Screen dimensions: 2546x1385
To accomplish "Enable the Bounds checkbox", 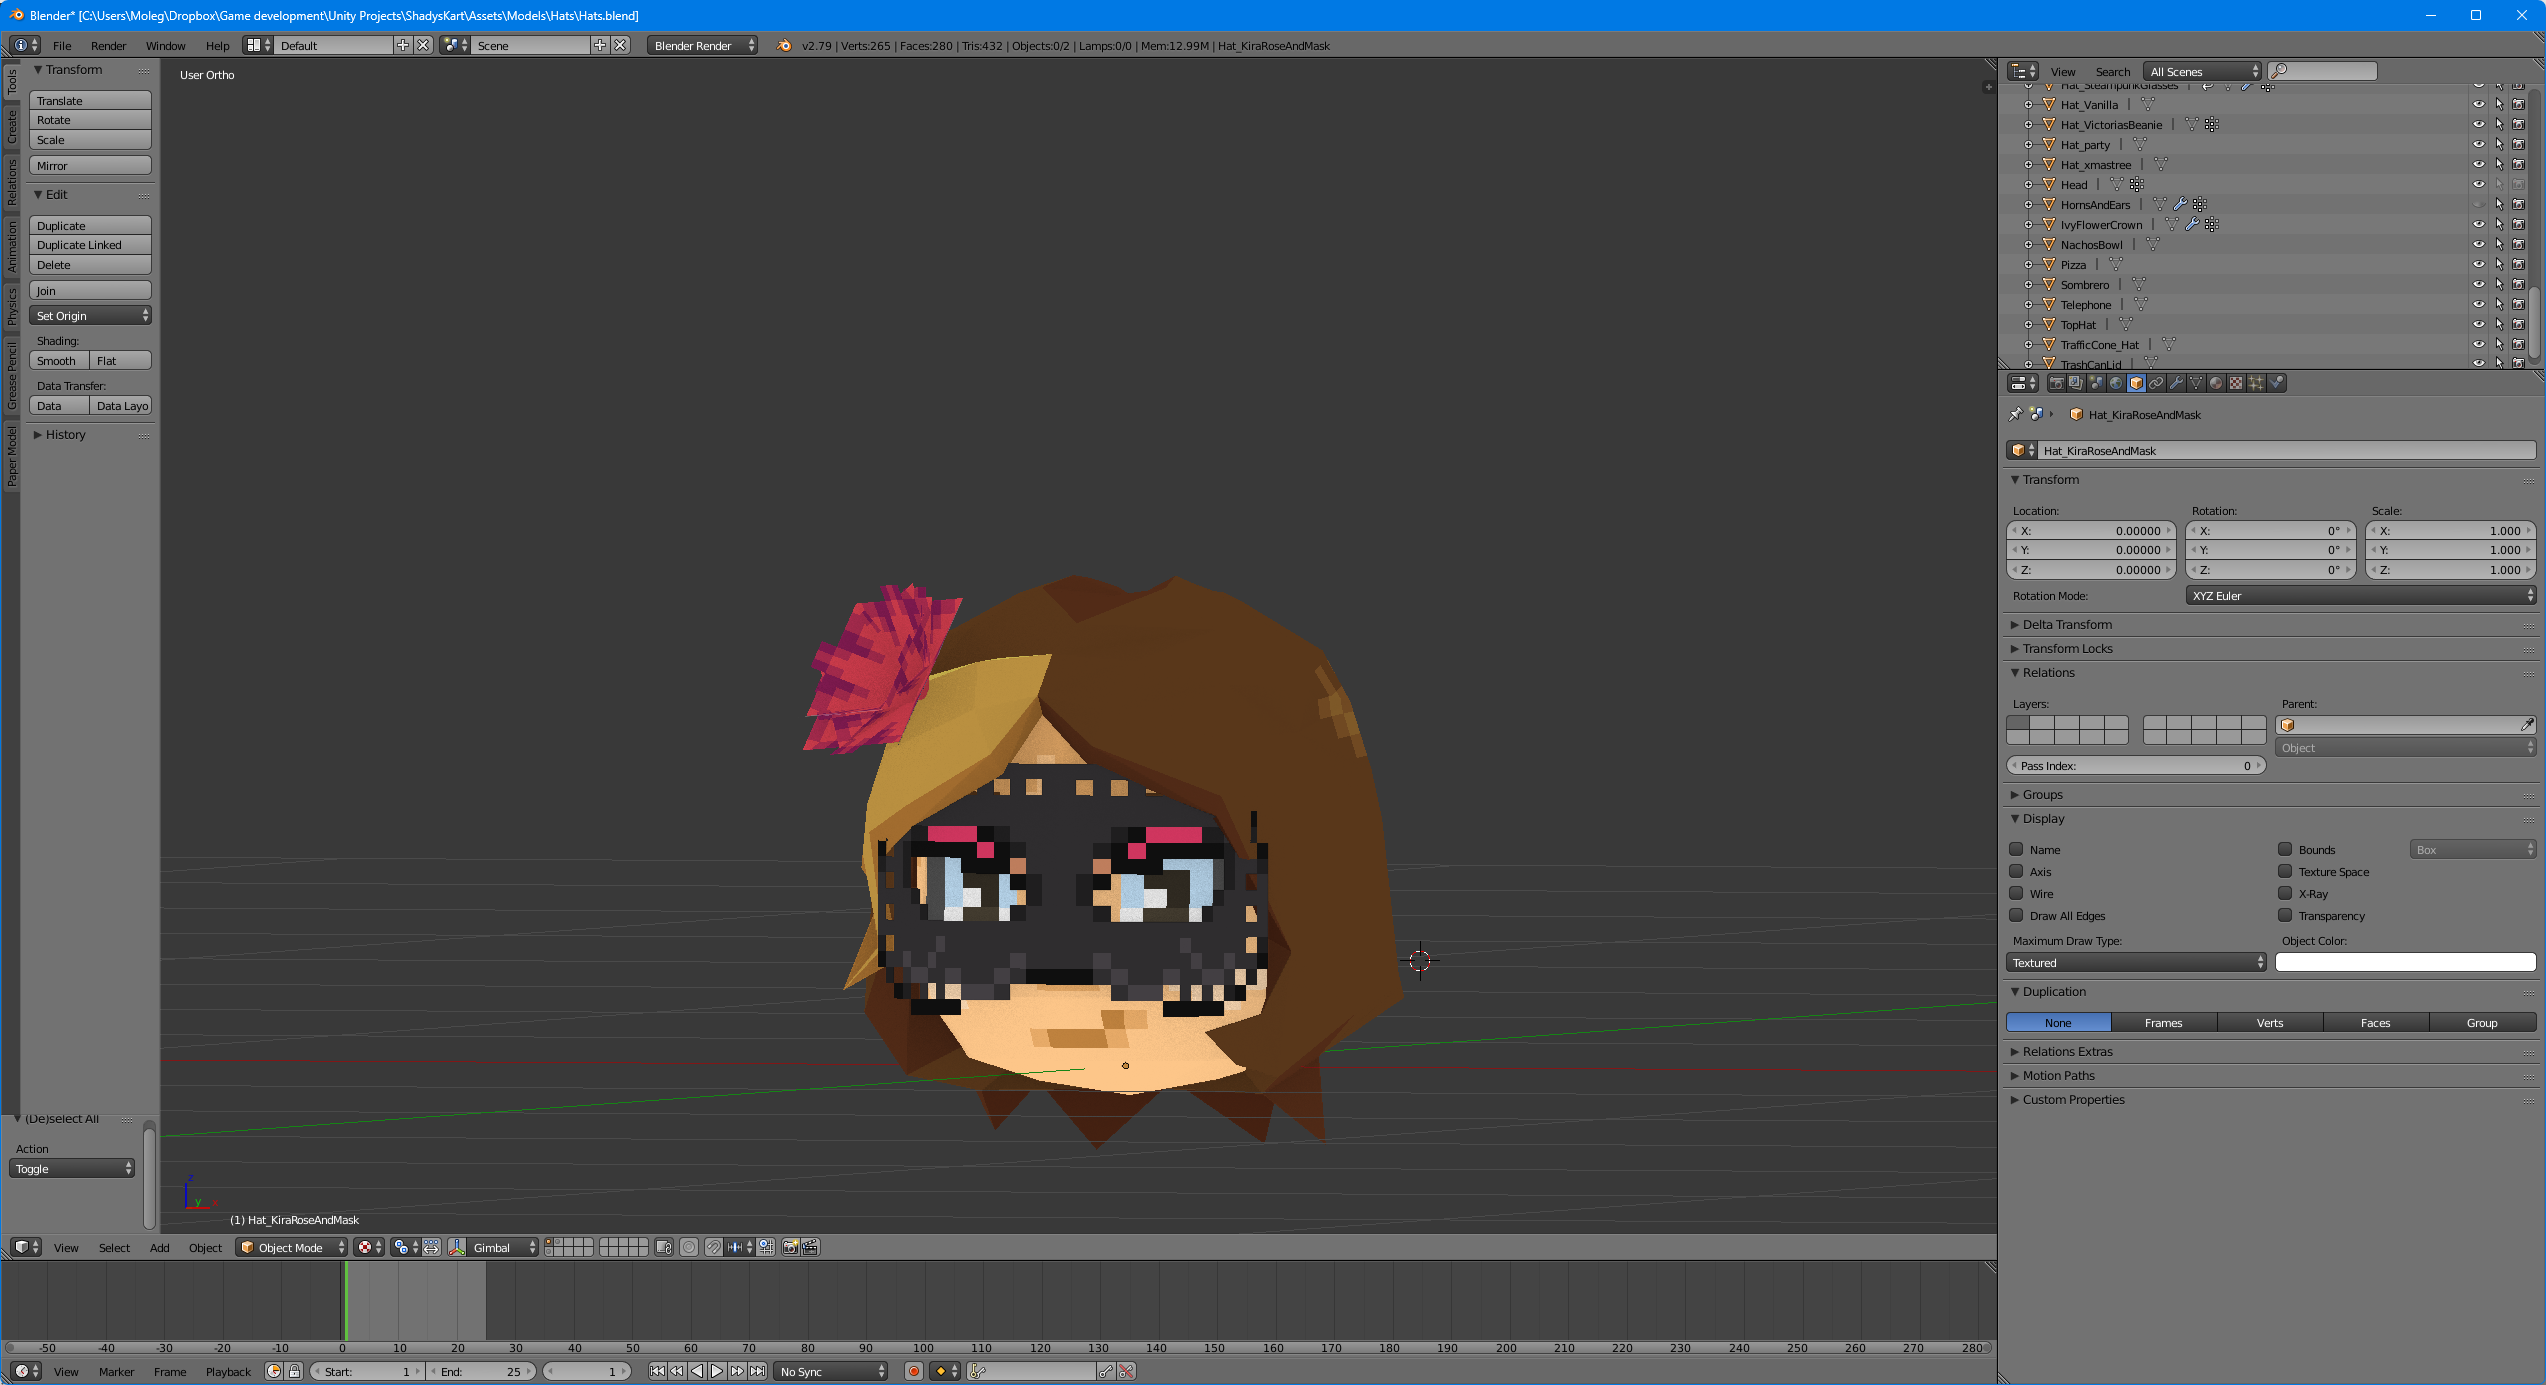I will (x=2285, y=849).
